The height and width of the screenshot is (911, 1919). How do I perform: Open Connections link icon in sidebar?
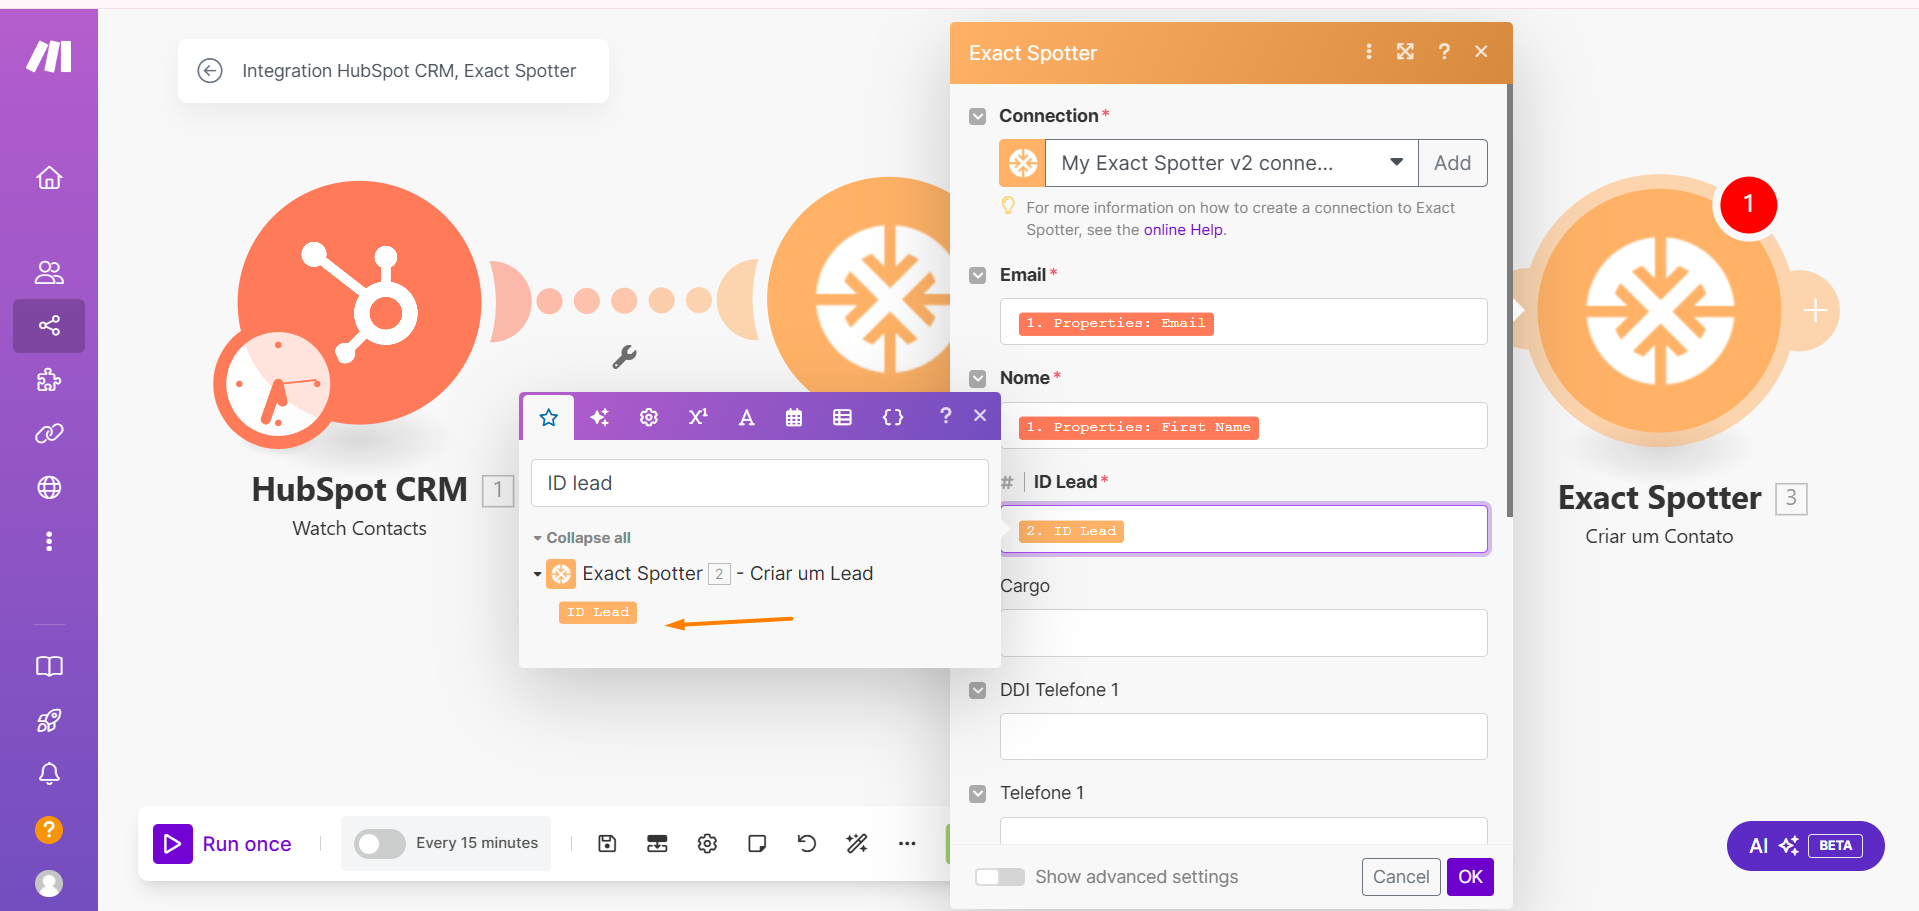pyautogui.click(x=49, y=433)
